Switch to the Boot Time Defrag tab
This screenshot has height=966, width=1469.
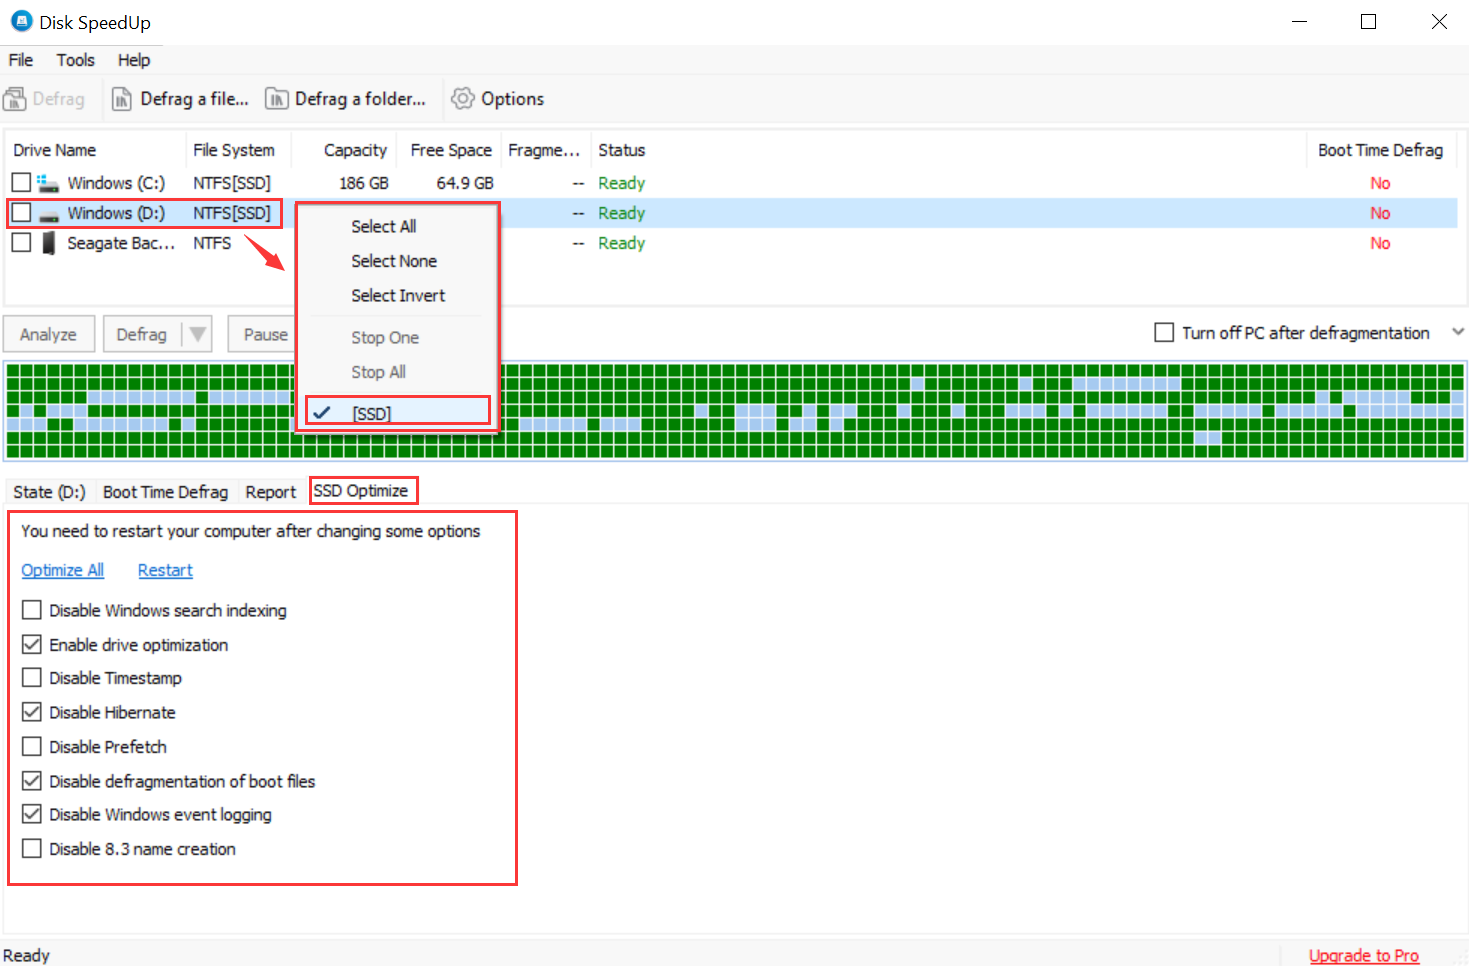(x=165, y=491)
